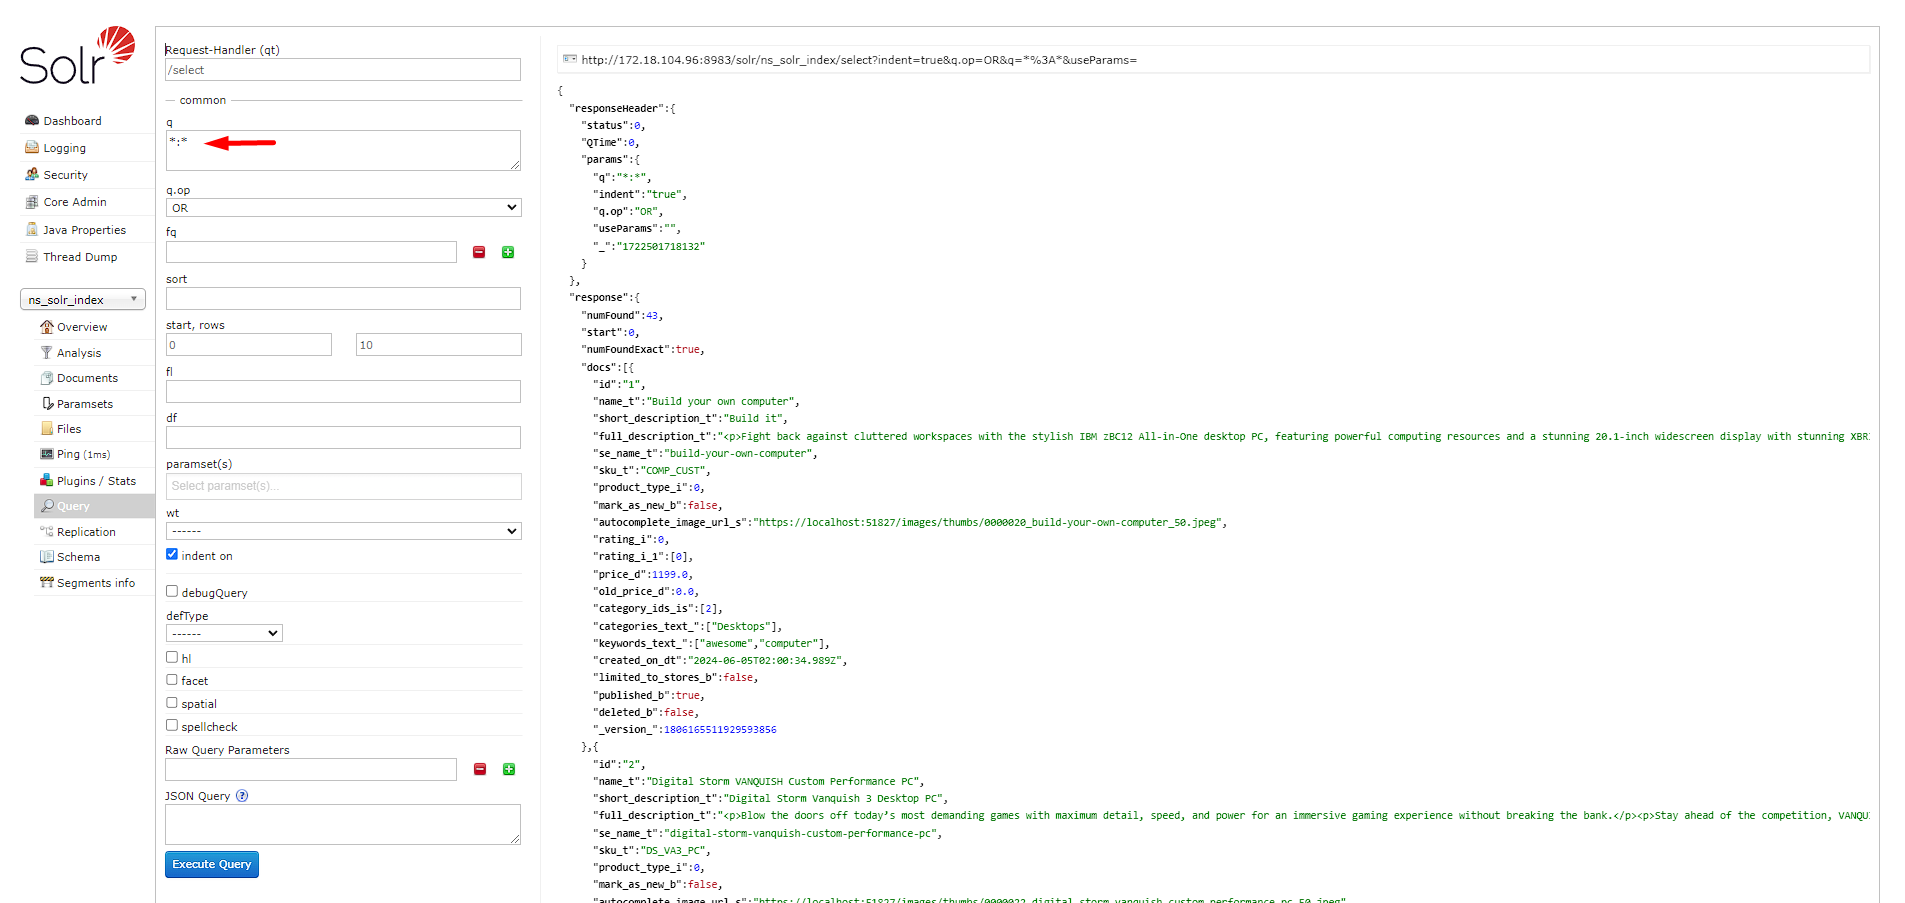
Task: Open the defType dropdown
Action: (224, 633)
